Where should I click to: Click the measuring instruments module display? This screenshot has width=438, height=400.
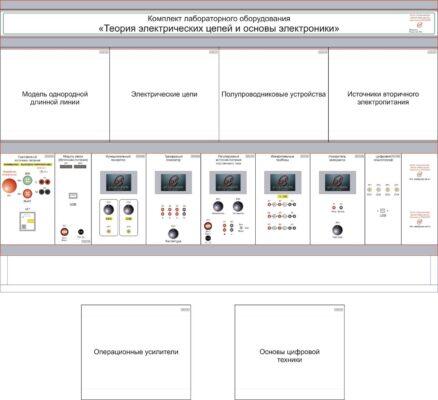coord(283,183)
